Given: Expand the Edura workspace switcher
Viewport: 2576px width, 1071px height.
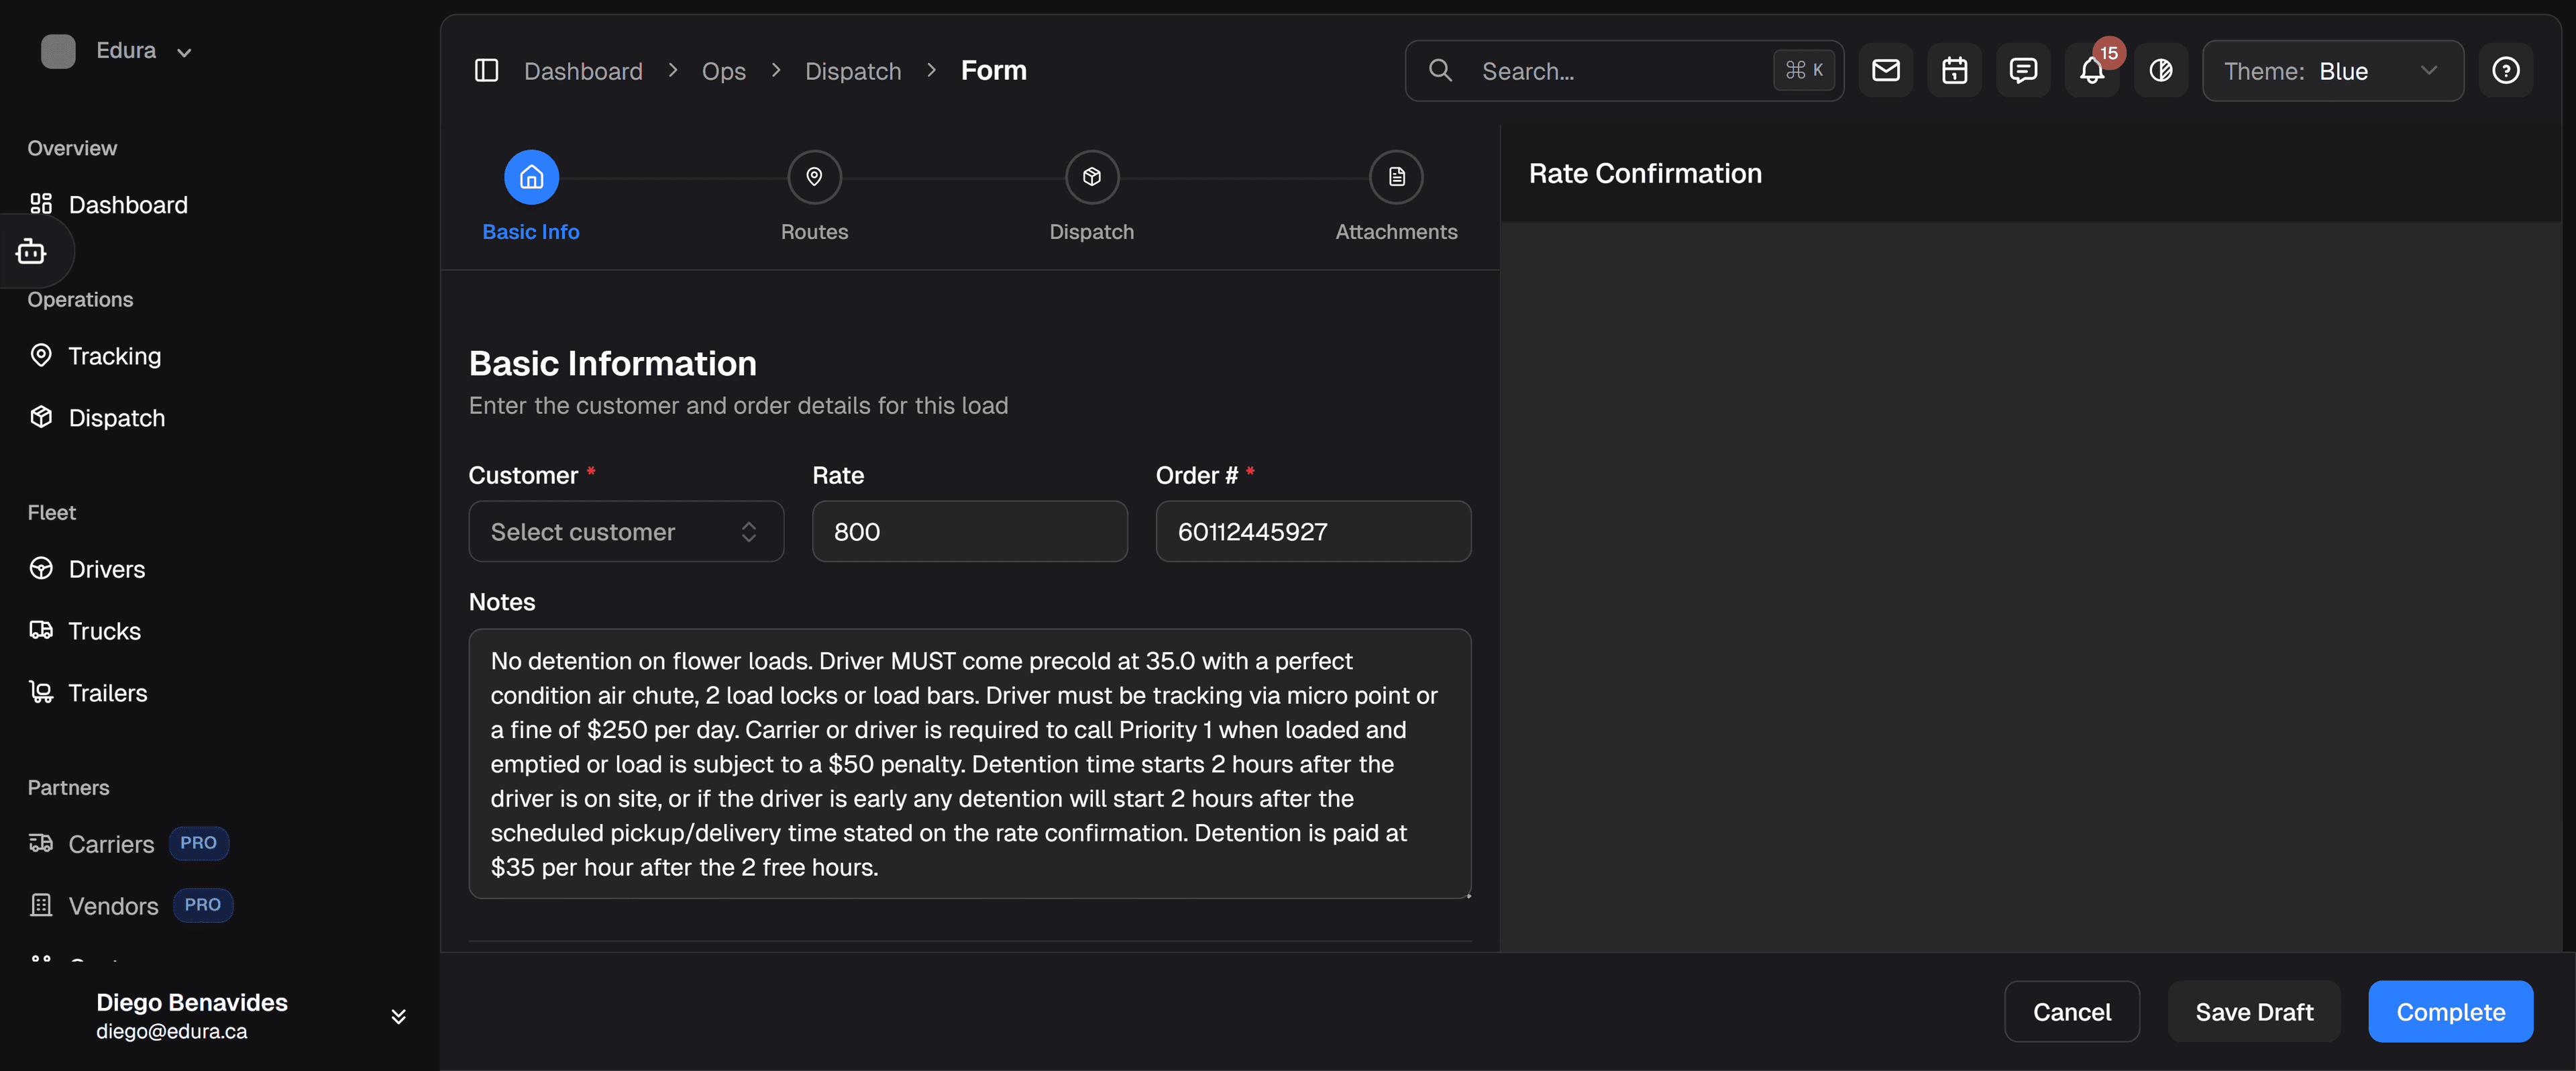Looking at the screenshot, I should point(184,51).
